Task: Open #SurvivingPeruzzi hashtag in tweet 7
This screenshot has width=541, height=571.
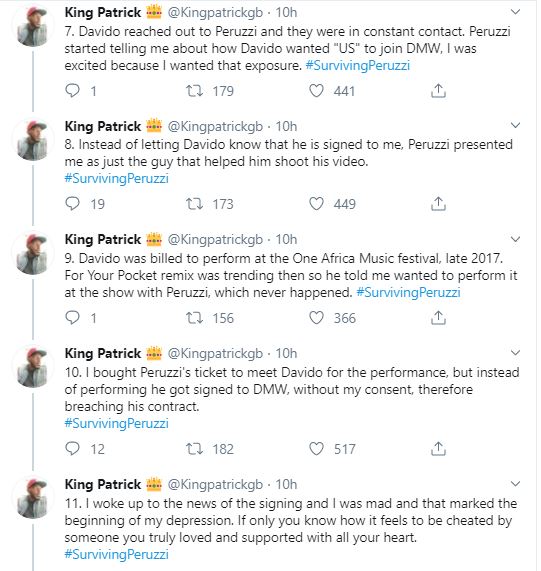Action: 358,66
